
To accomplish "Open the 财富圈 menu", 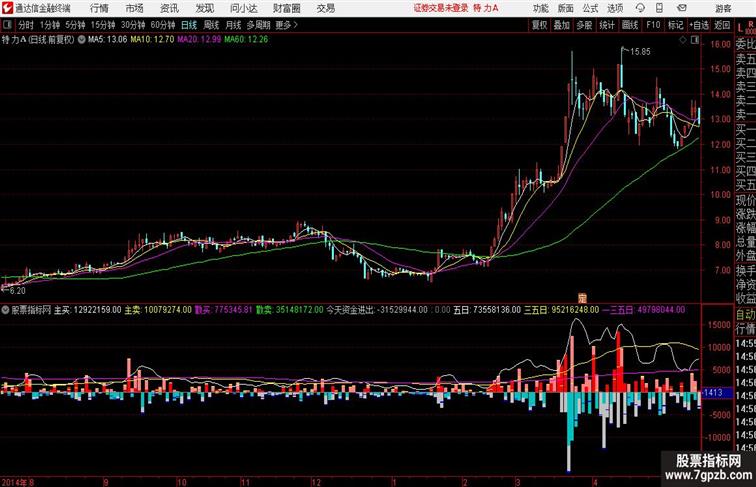I will point(286,8).
